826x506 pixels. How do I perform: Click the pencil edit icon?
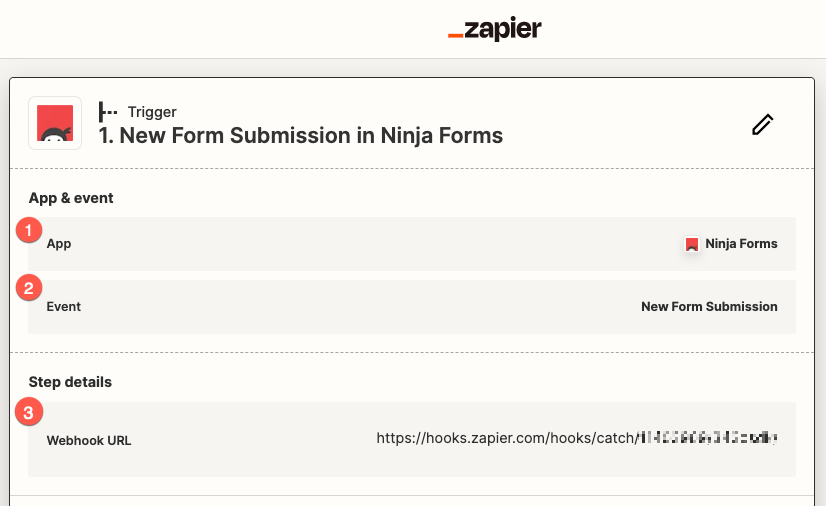[763, 124]
